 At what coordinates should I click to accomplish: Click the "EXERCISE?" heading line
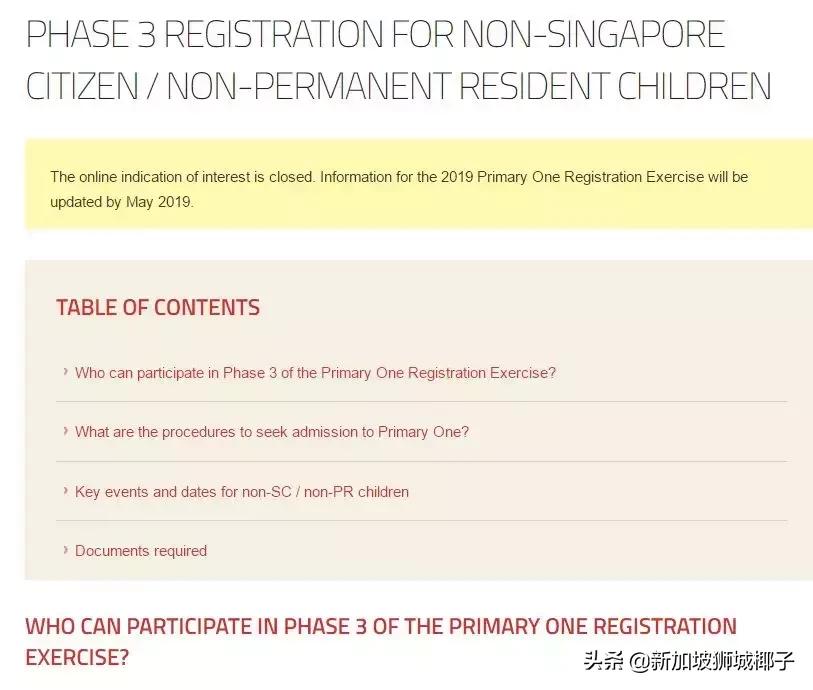tap(77, 658)
